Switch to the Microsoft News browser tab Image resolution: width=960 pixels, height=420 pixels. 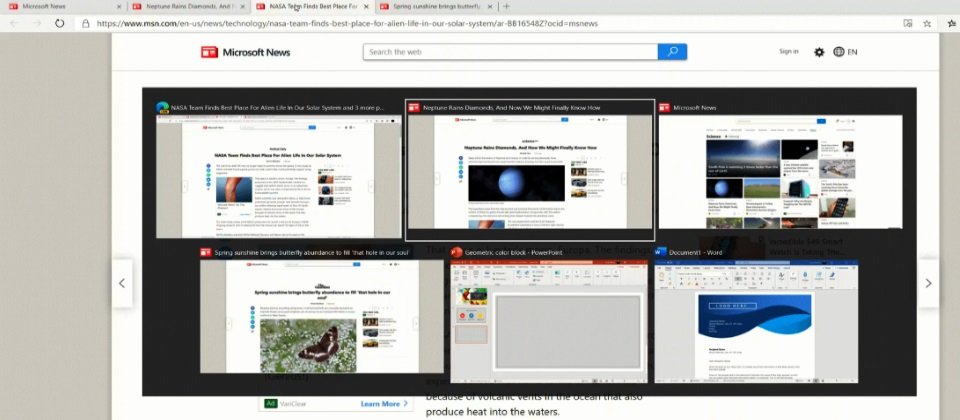(x=64, y=6)
